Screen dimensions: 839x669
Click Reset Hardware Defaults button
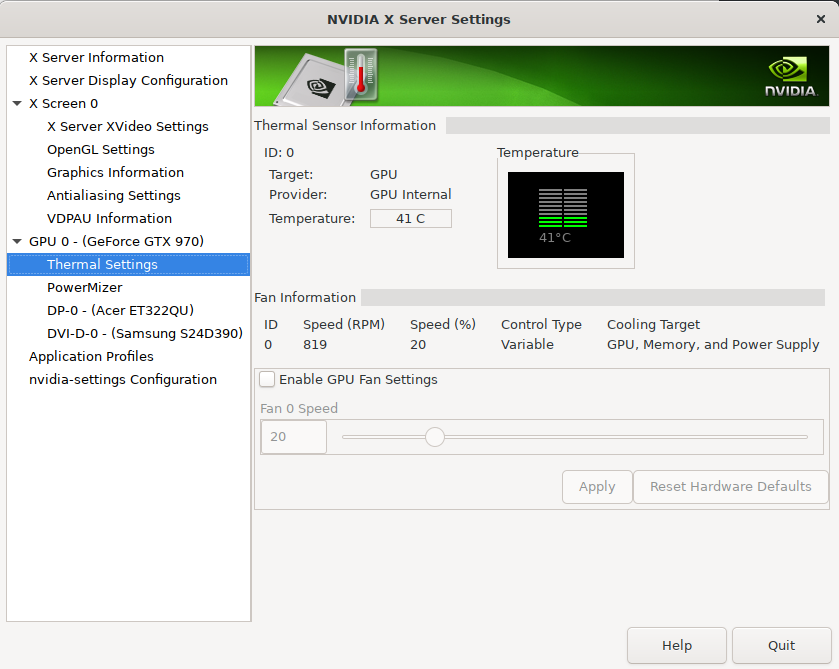[730, 486]
